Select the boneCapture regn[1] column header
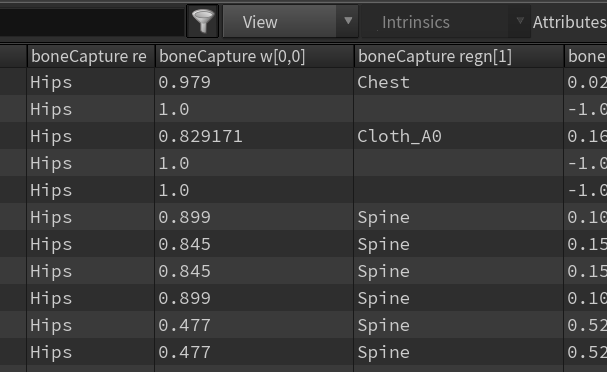This screenshot has height=372, width=607. [459, 57]
